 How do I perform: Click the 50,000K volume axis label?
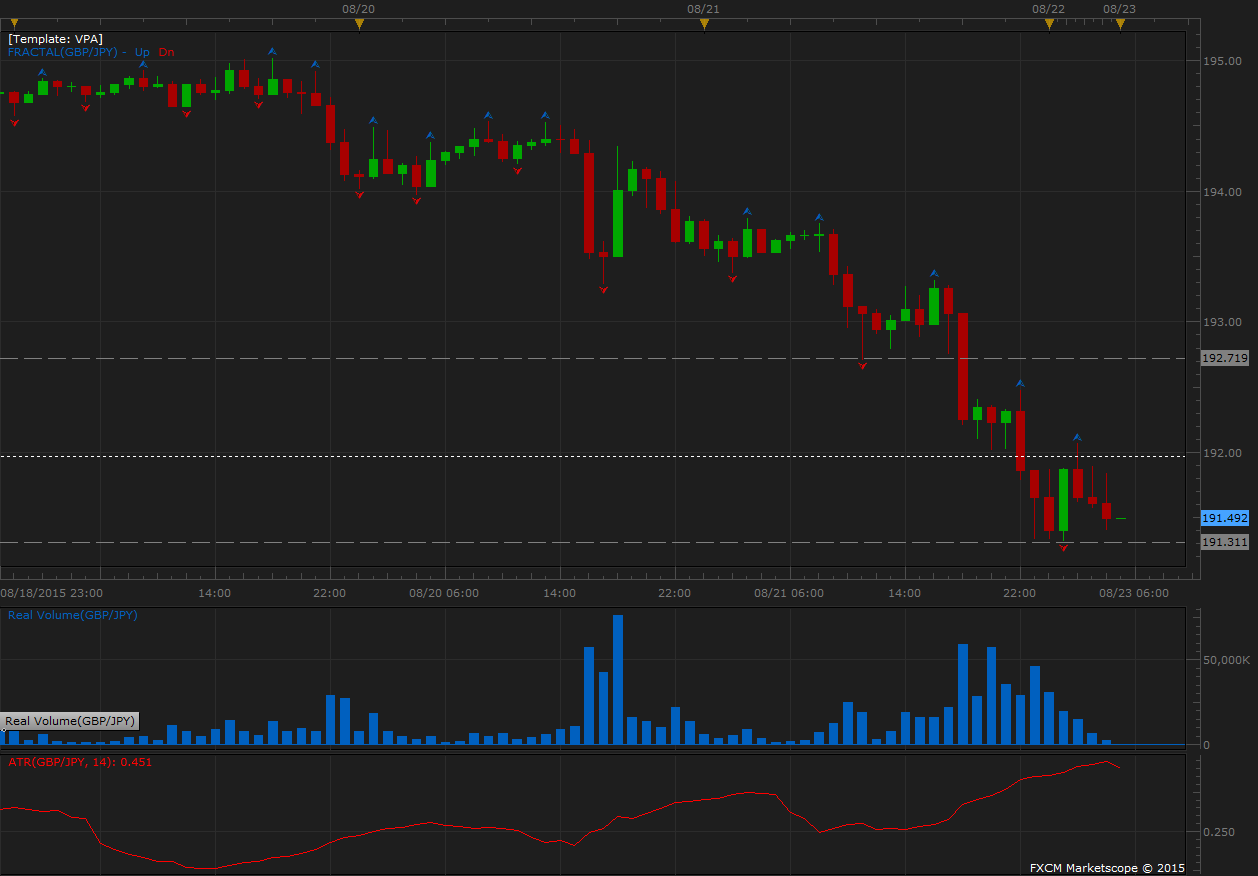[1227, 660]
